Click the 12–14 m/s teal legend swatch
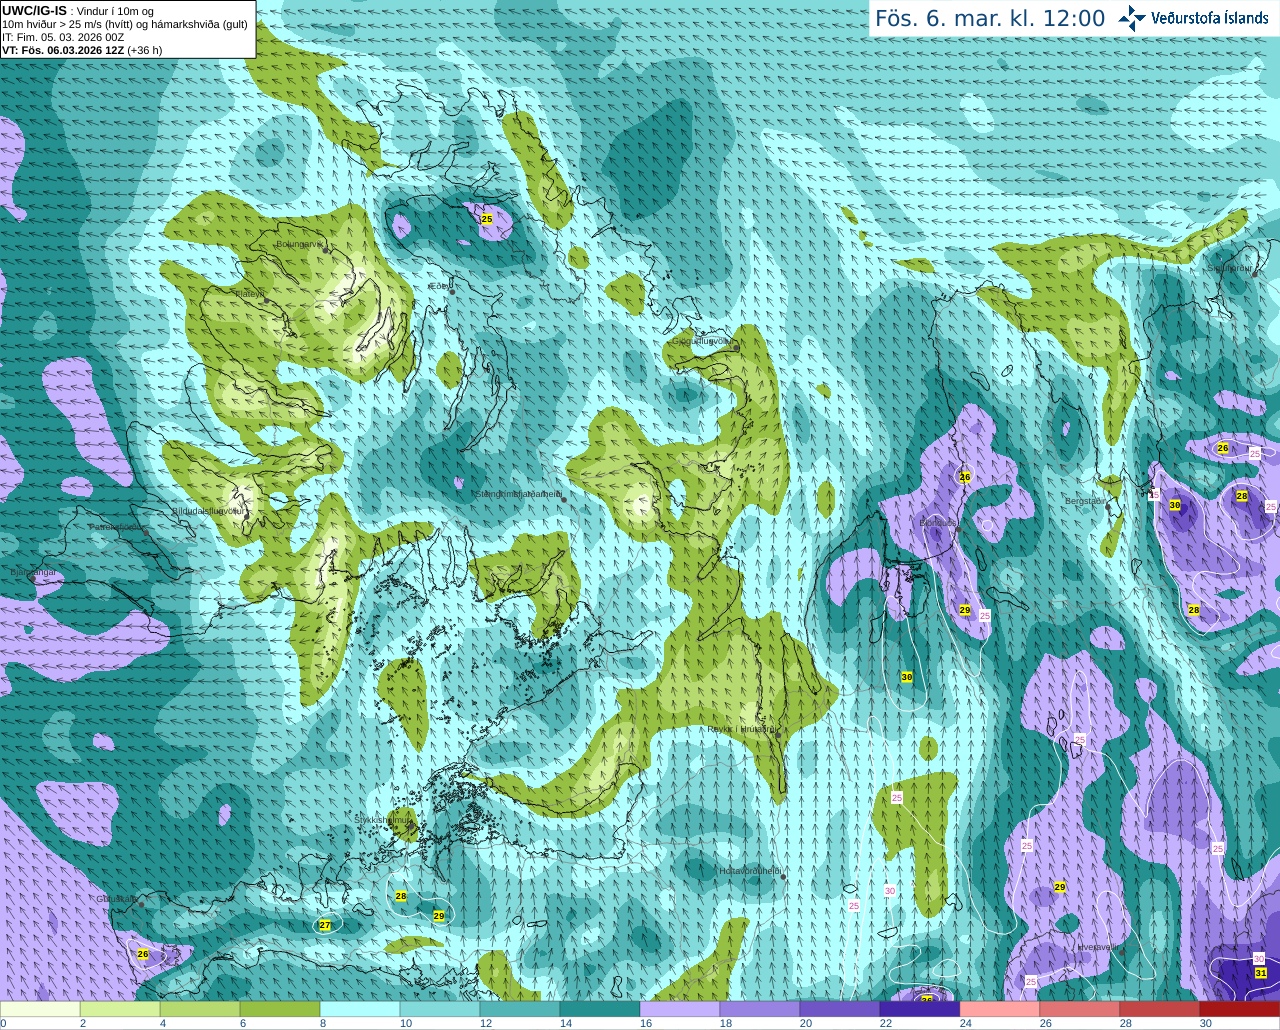Viewport: 1280px width, 1030px height. click(x=520, y=1009)
